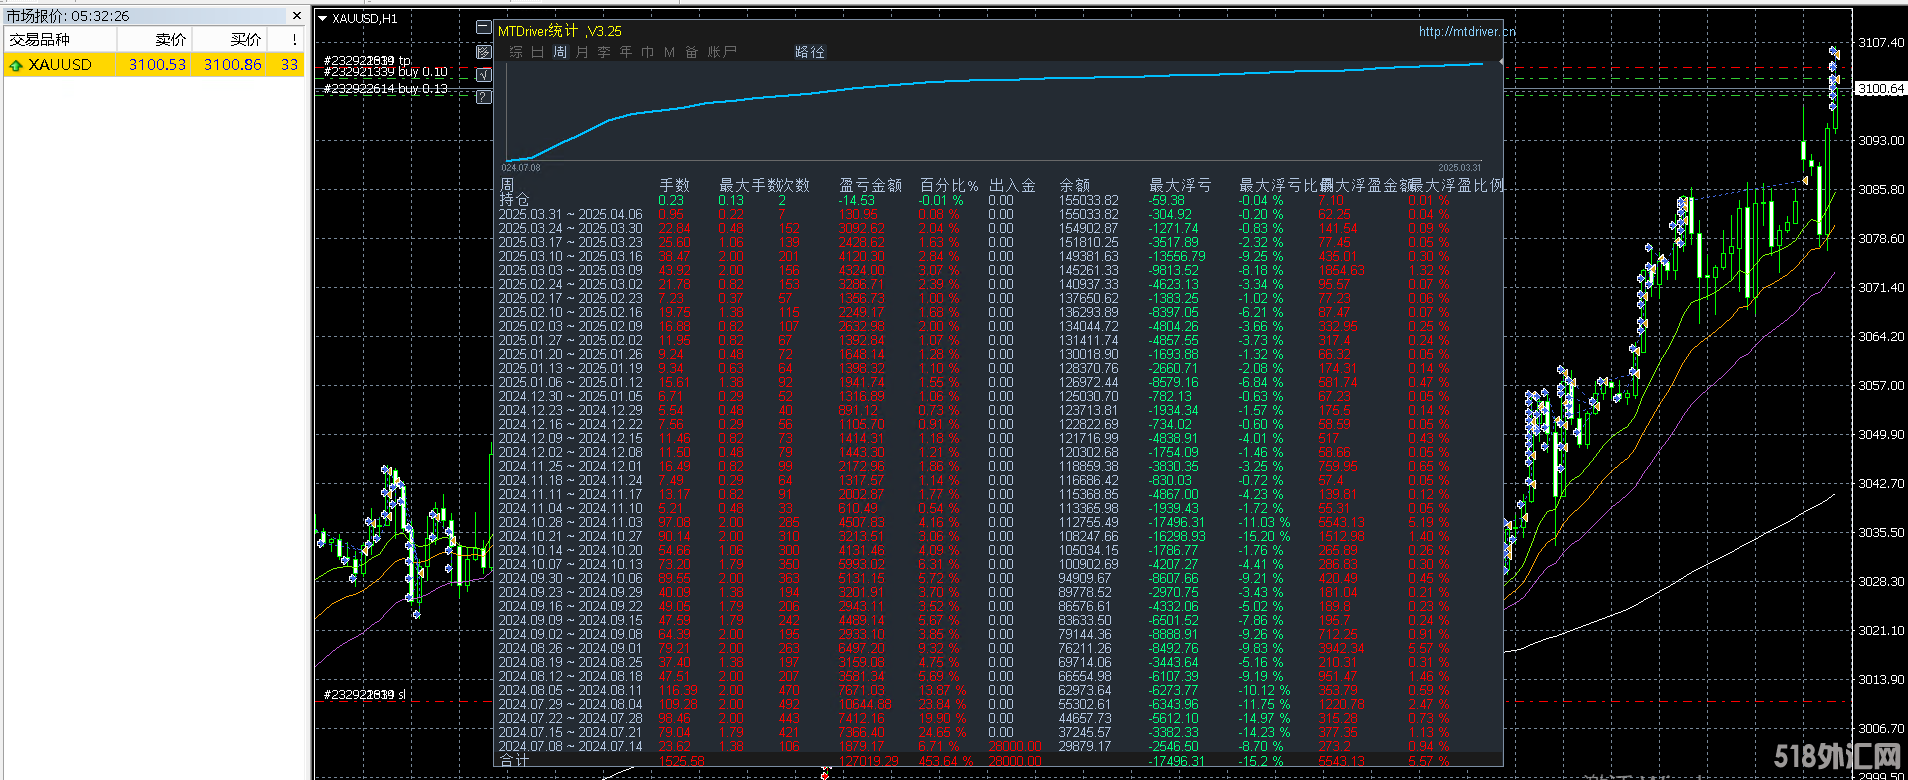Sort by the 卖价 column header

170,39
